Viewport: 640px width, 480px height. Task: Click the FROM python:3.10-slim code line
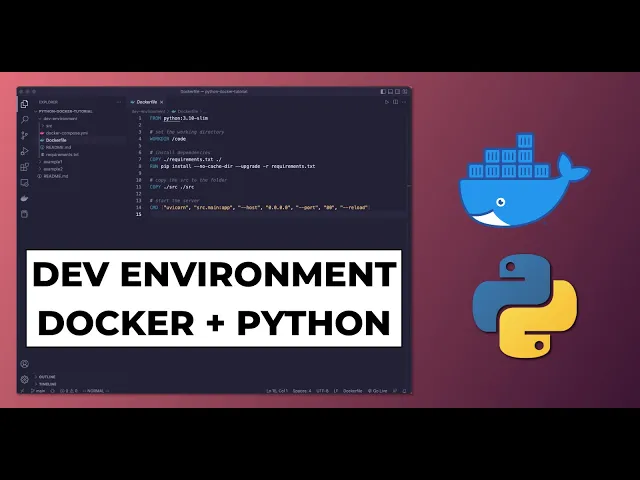tap(179, 118)
